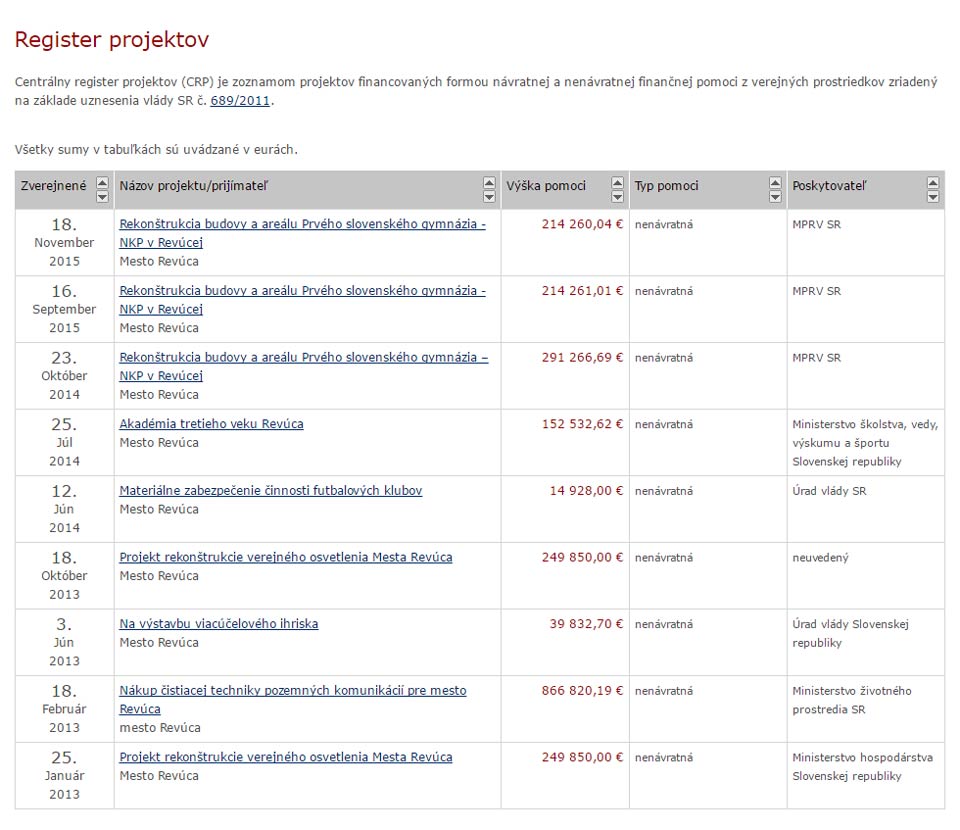Screen dimensions: 960x830
Task: Open the 689/2011 government resolution link
Action: click(240, 101)
